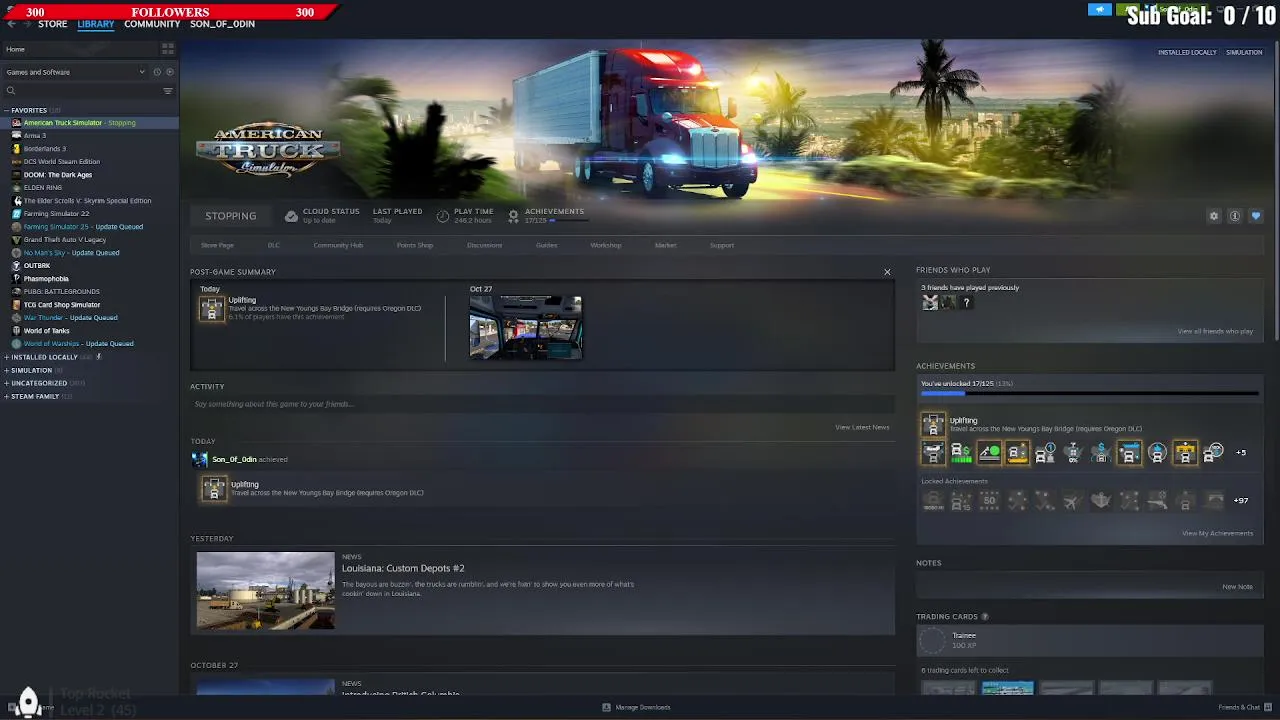Select Farming Simulator 25 Update Queued
1280x720 pixels.
coord(83,227)
